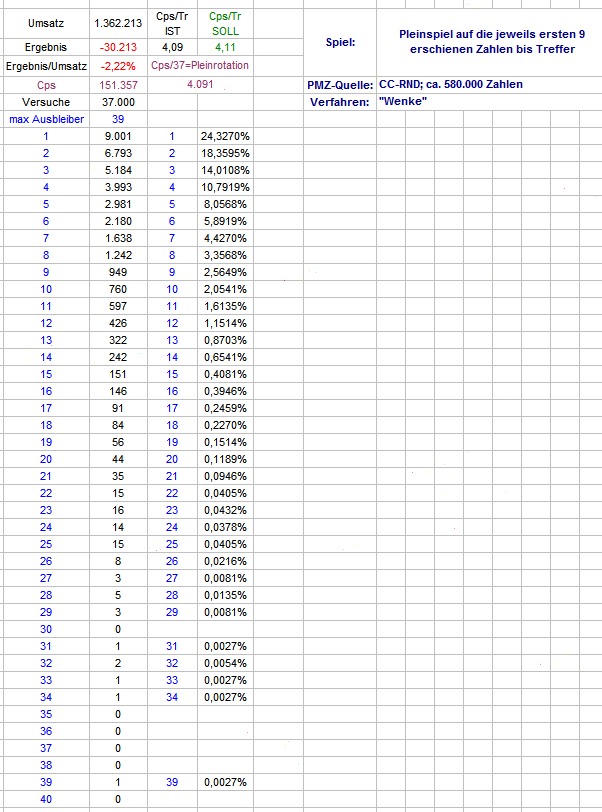This screenshot has width=602, height=812.
Task: Click the green SOLL value 4,11
Action: 225,47
